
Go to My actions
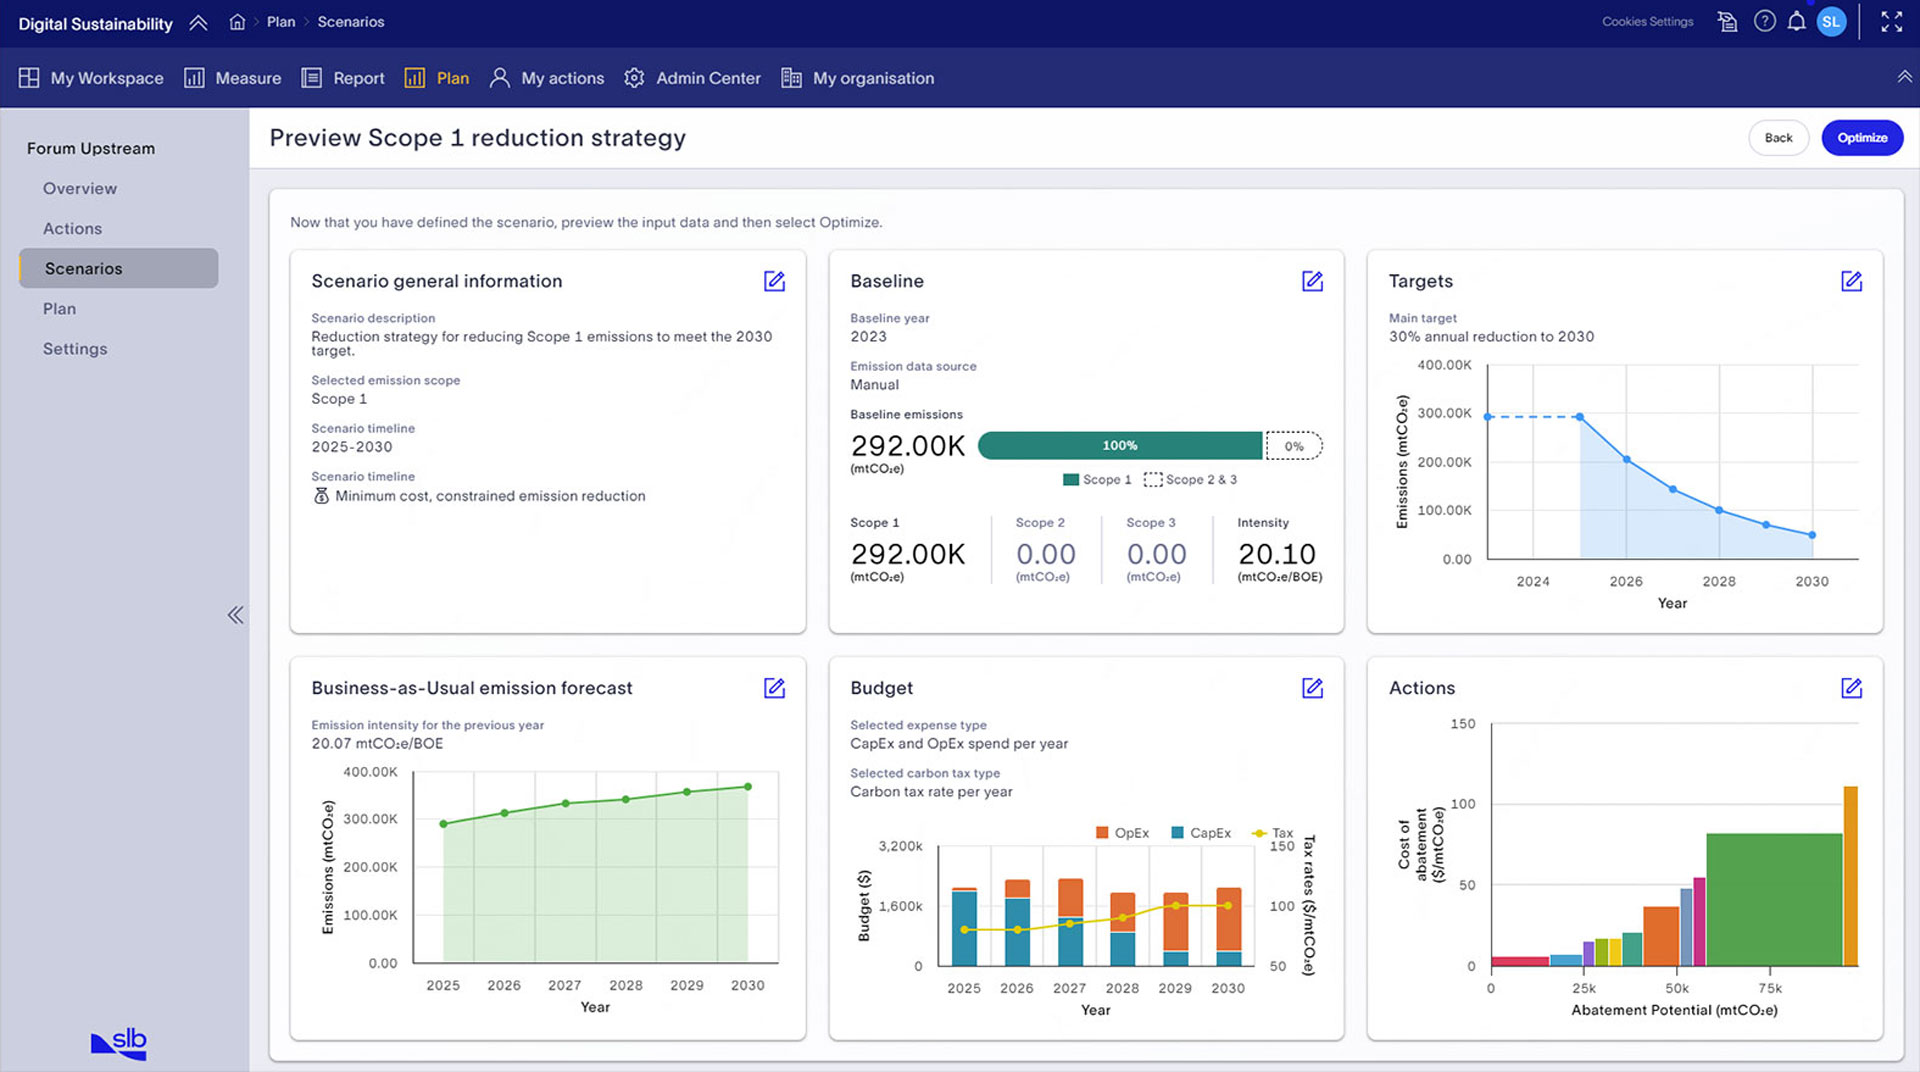[x=547, y=78]
